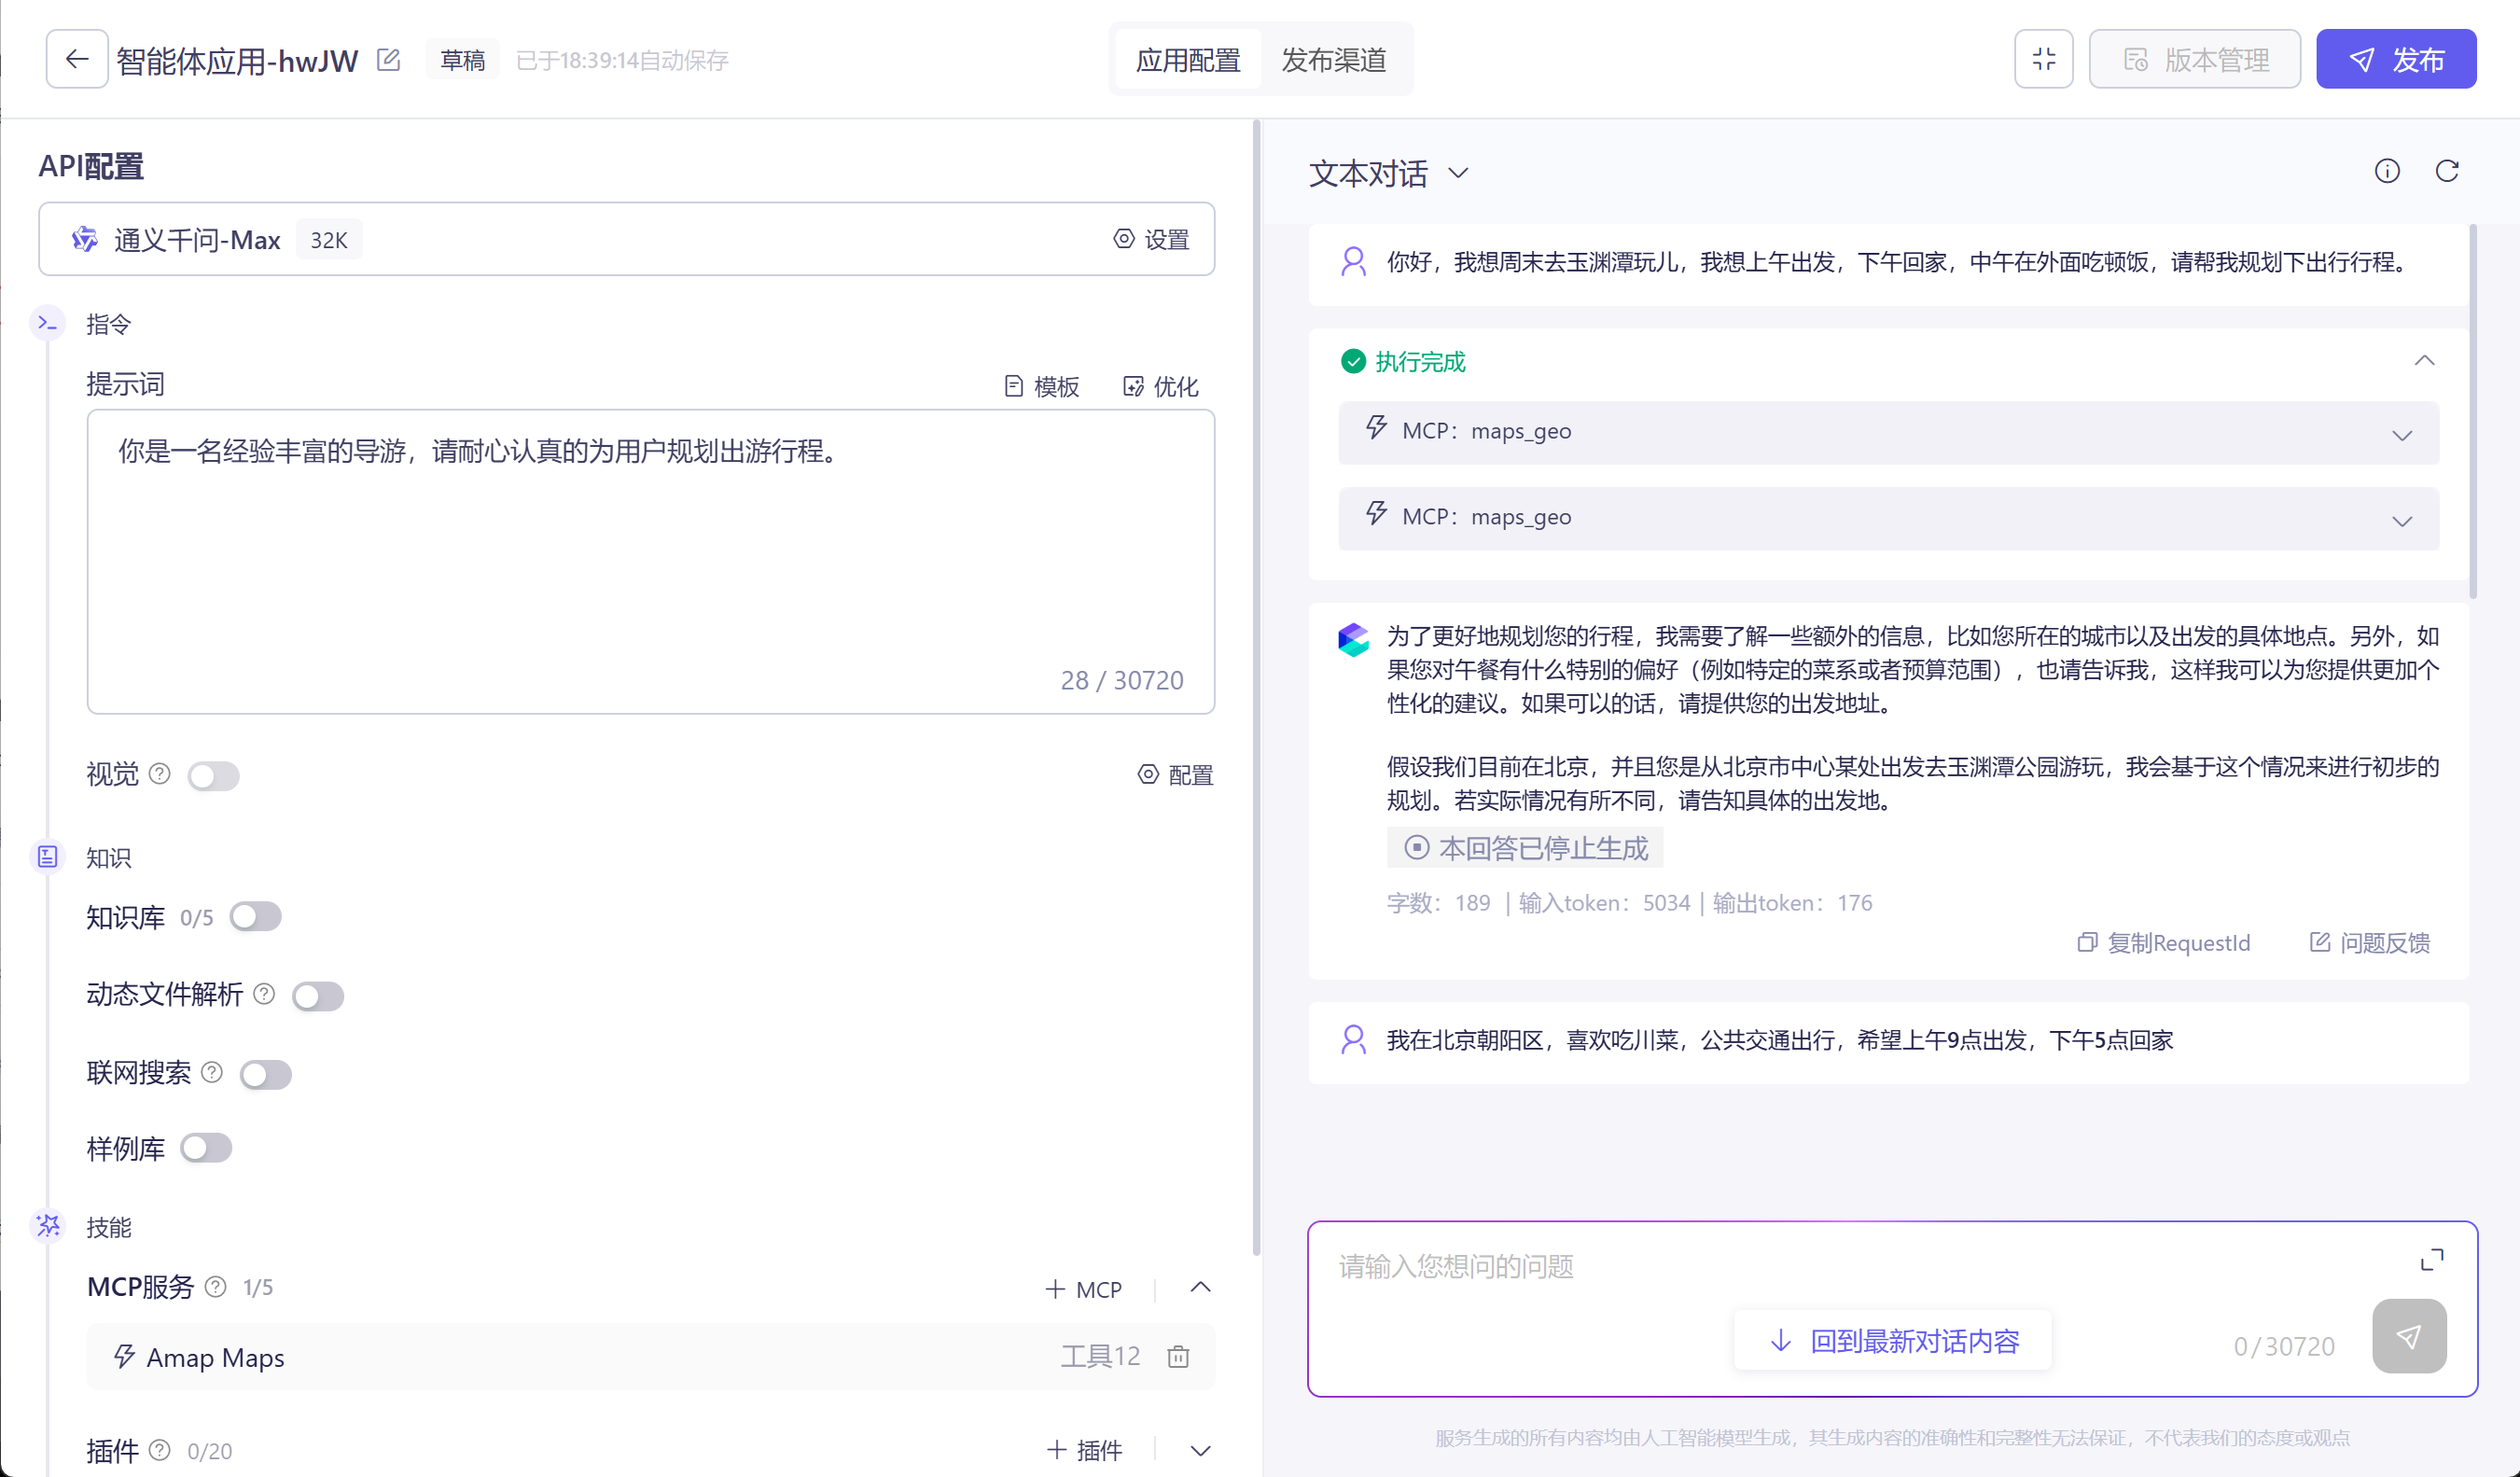The height and width of the screenshot is (1477, 2520).
Task: Click the 指令 section icon
Action: click(x=47, y=323)
